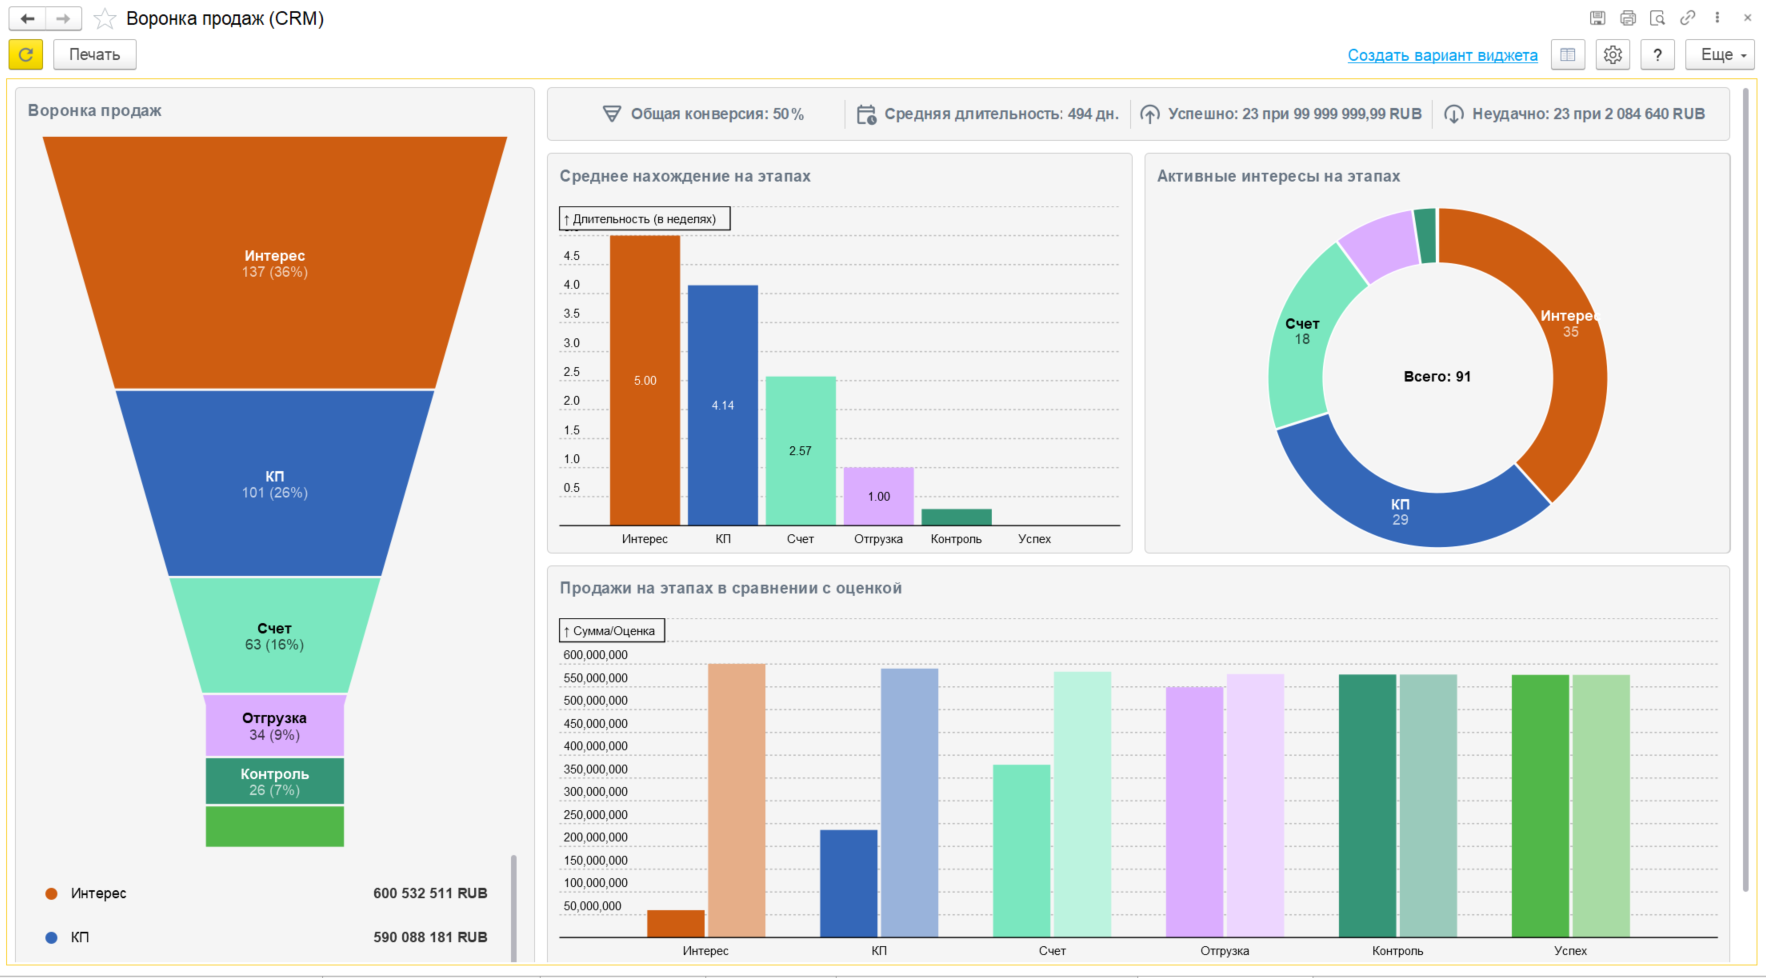Click Длительность (в неделях) sort header
Viewport: 1766px width, 978px height.
[644, 219]
